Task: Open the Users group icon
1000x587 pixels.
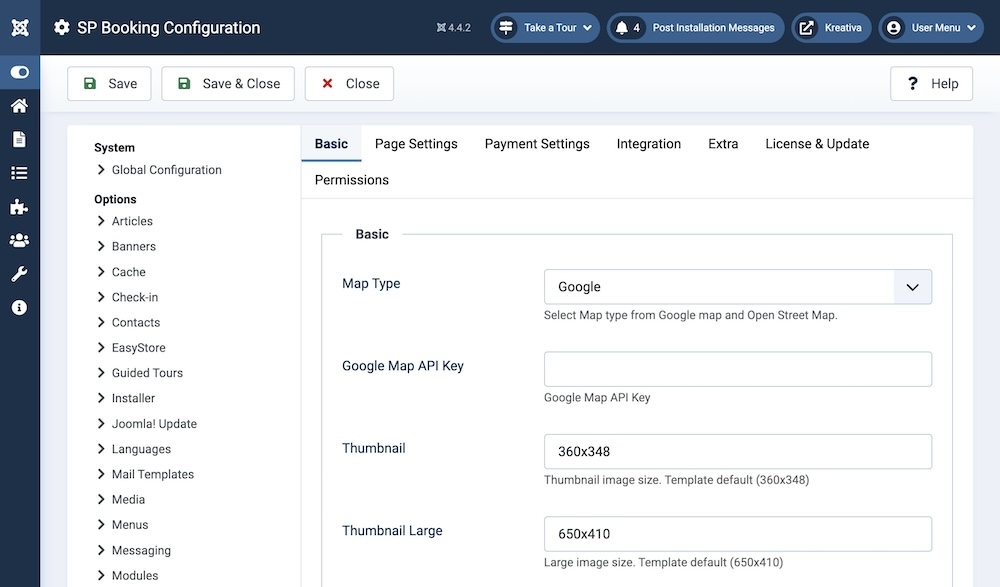Action: coord(20,240)
